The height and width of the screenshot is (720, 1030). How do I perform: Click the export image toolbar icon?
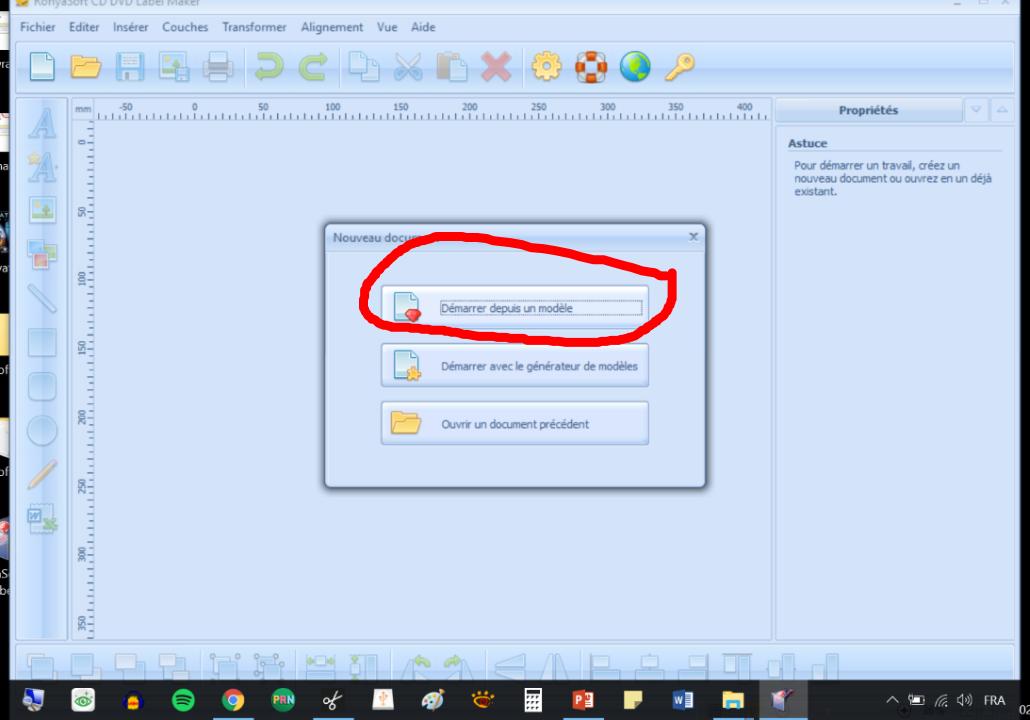point(174,67)
